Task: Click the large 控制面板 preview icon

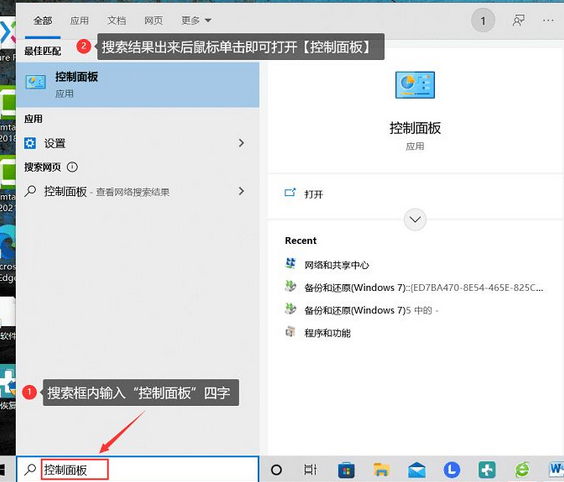Action: pos(415,85)
